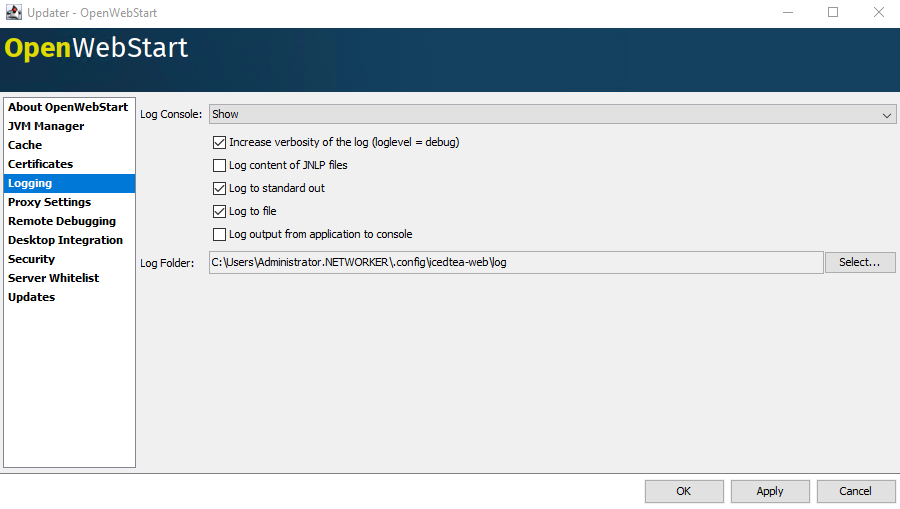Go to Server Whitelist
Viewport: 900px width, 509px height.
pyautogui.click(x=53, y=278)
